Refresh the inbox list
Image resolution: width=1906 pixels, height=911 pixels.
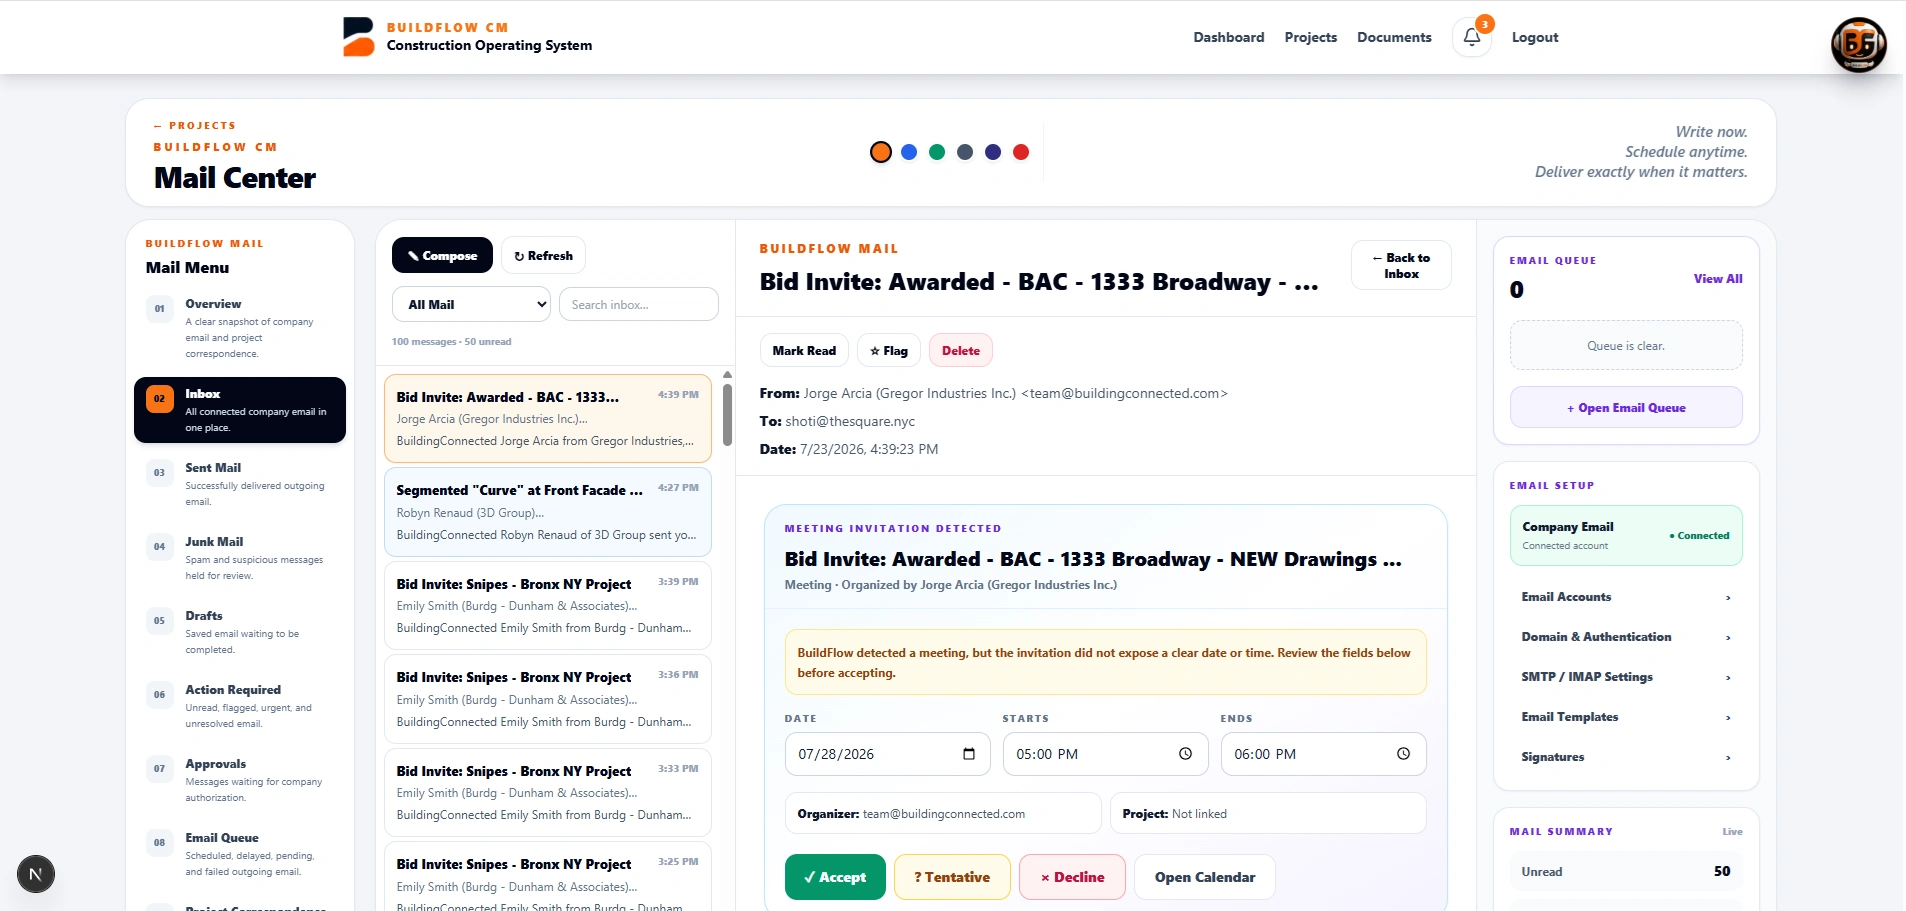pyautogui.click(x=543, y=255)
